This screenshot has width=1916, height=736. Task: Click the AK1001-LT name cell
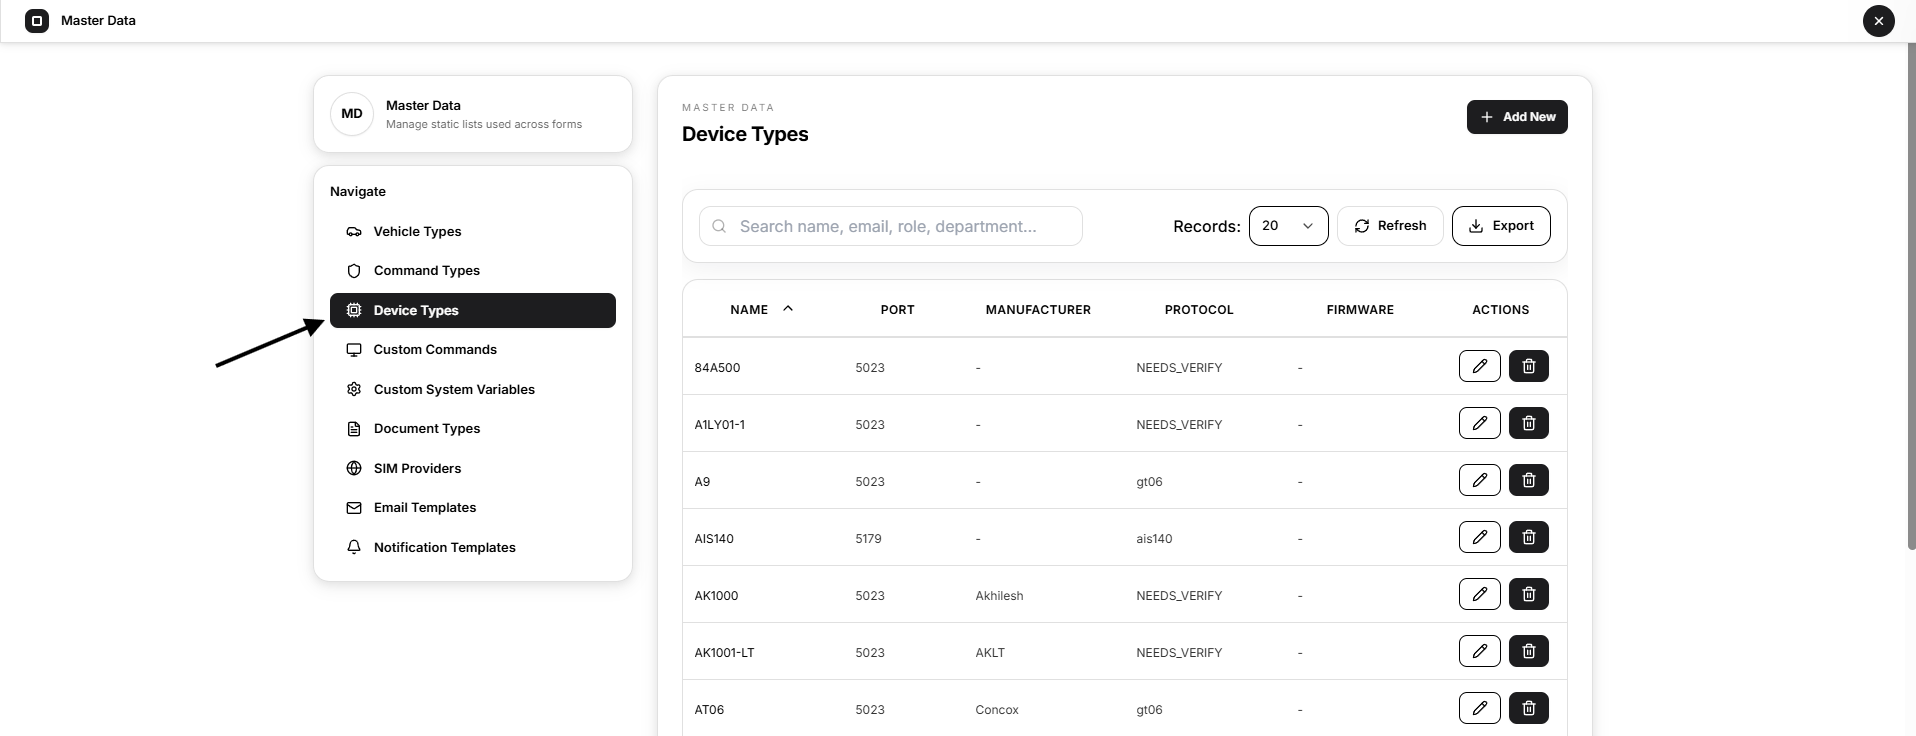pos(724,653)
